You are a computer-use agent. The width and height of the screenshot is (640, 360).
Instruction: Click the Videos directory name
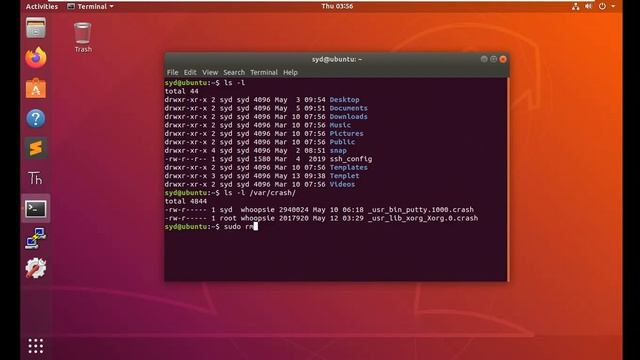pos(342,184)
